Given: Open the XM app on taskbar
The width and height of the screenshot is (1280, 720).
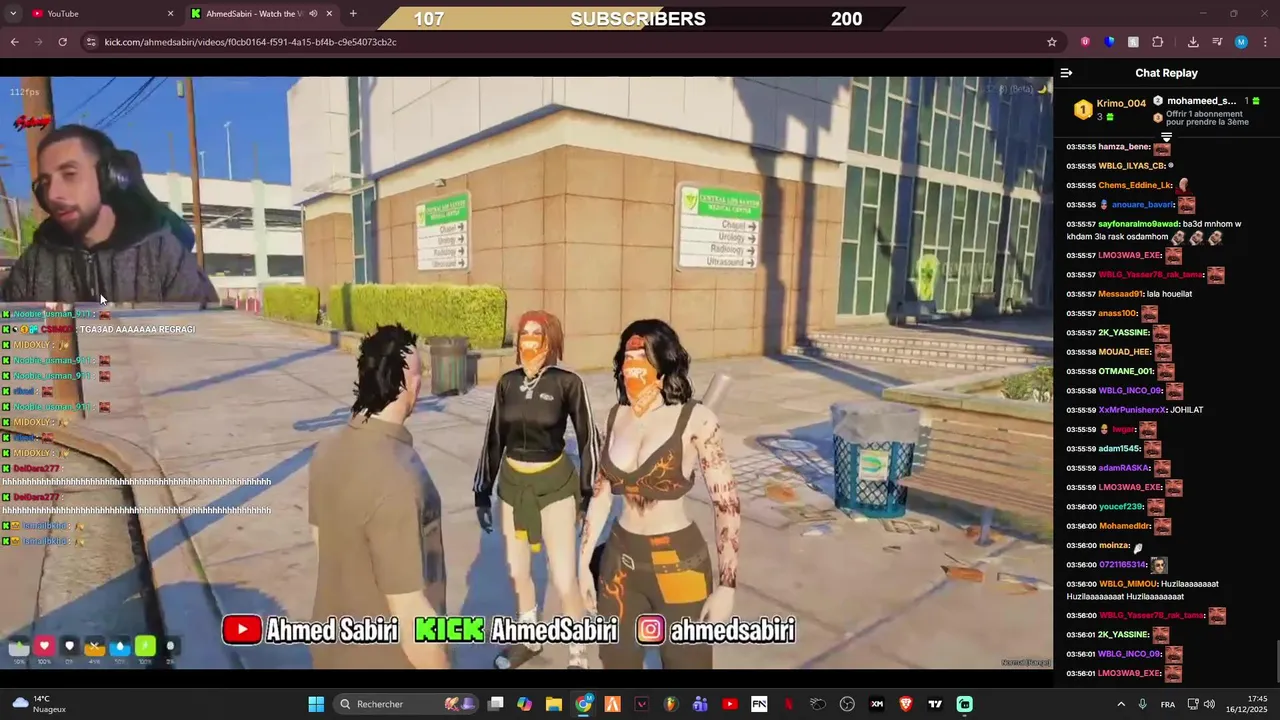Looking at the screenshot, I should (877, 704).
